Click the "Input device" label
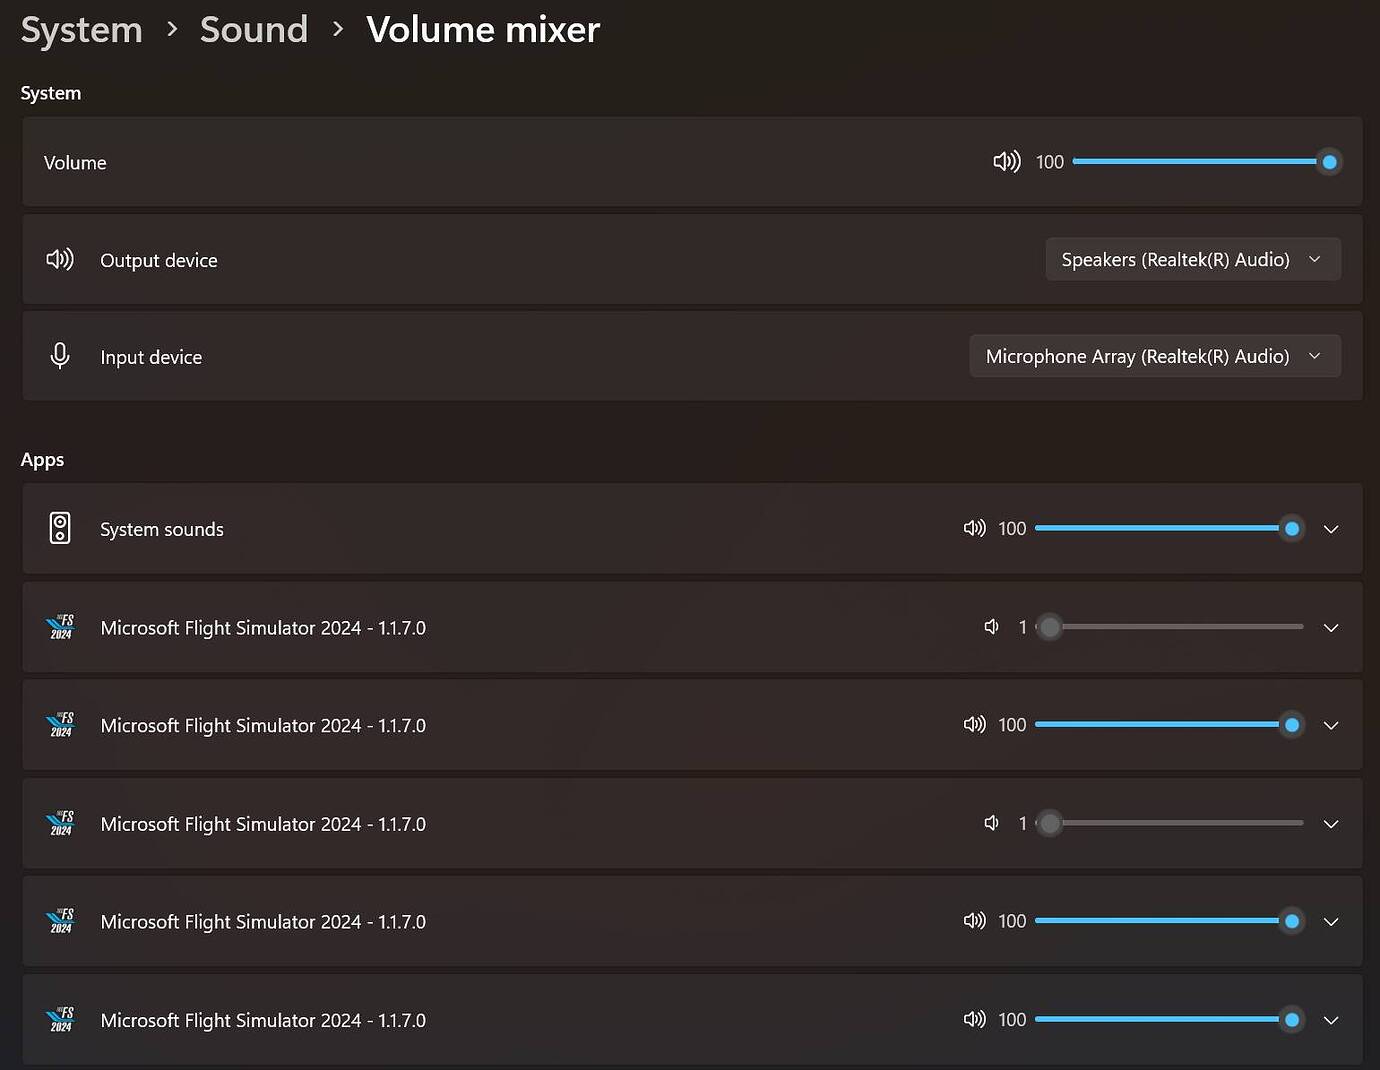1380x1070 pixels. pyautogui.click(x=151, y=357)
